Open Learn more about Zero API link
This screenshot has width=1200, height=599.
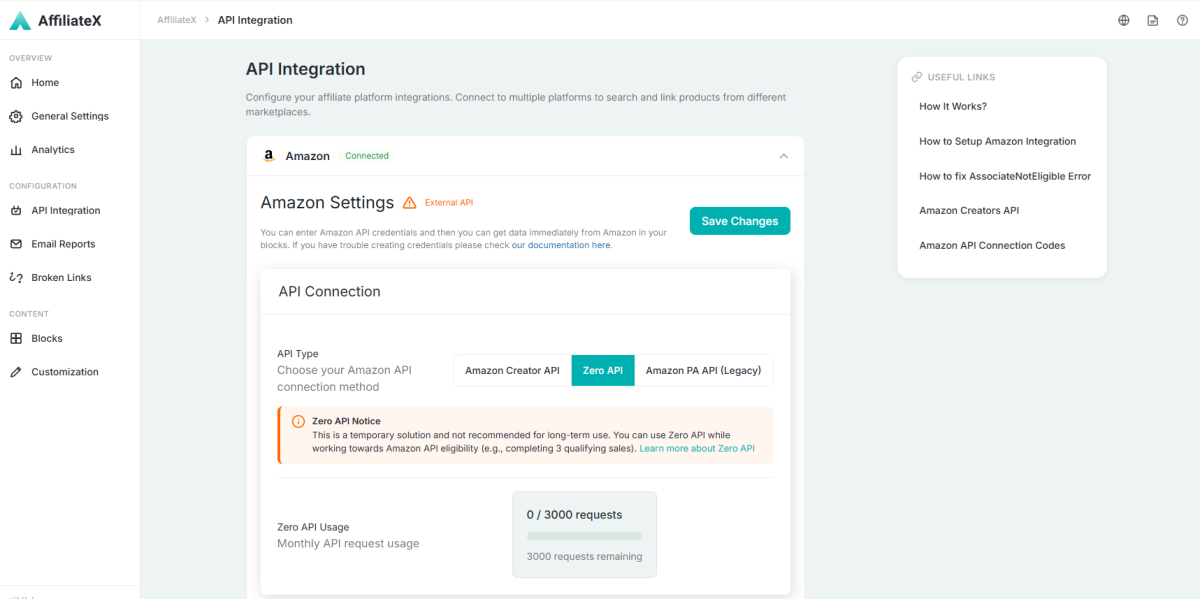697,449
